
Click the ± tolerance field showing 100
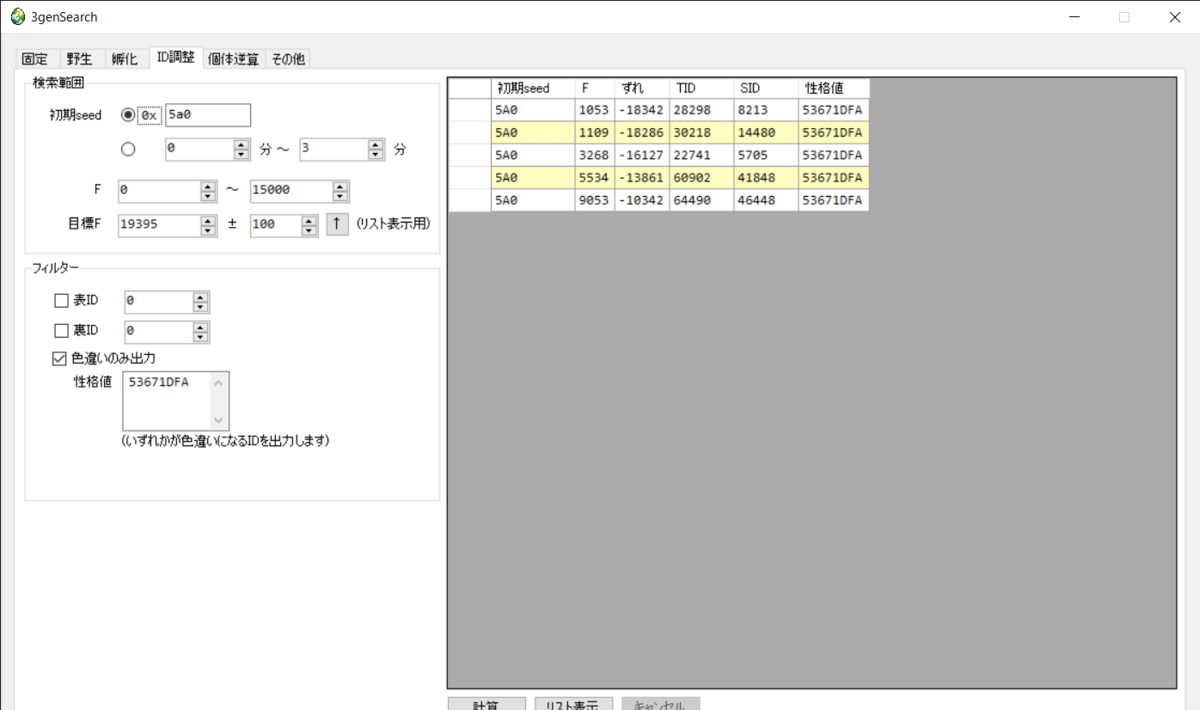coord(284,225)
